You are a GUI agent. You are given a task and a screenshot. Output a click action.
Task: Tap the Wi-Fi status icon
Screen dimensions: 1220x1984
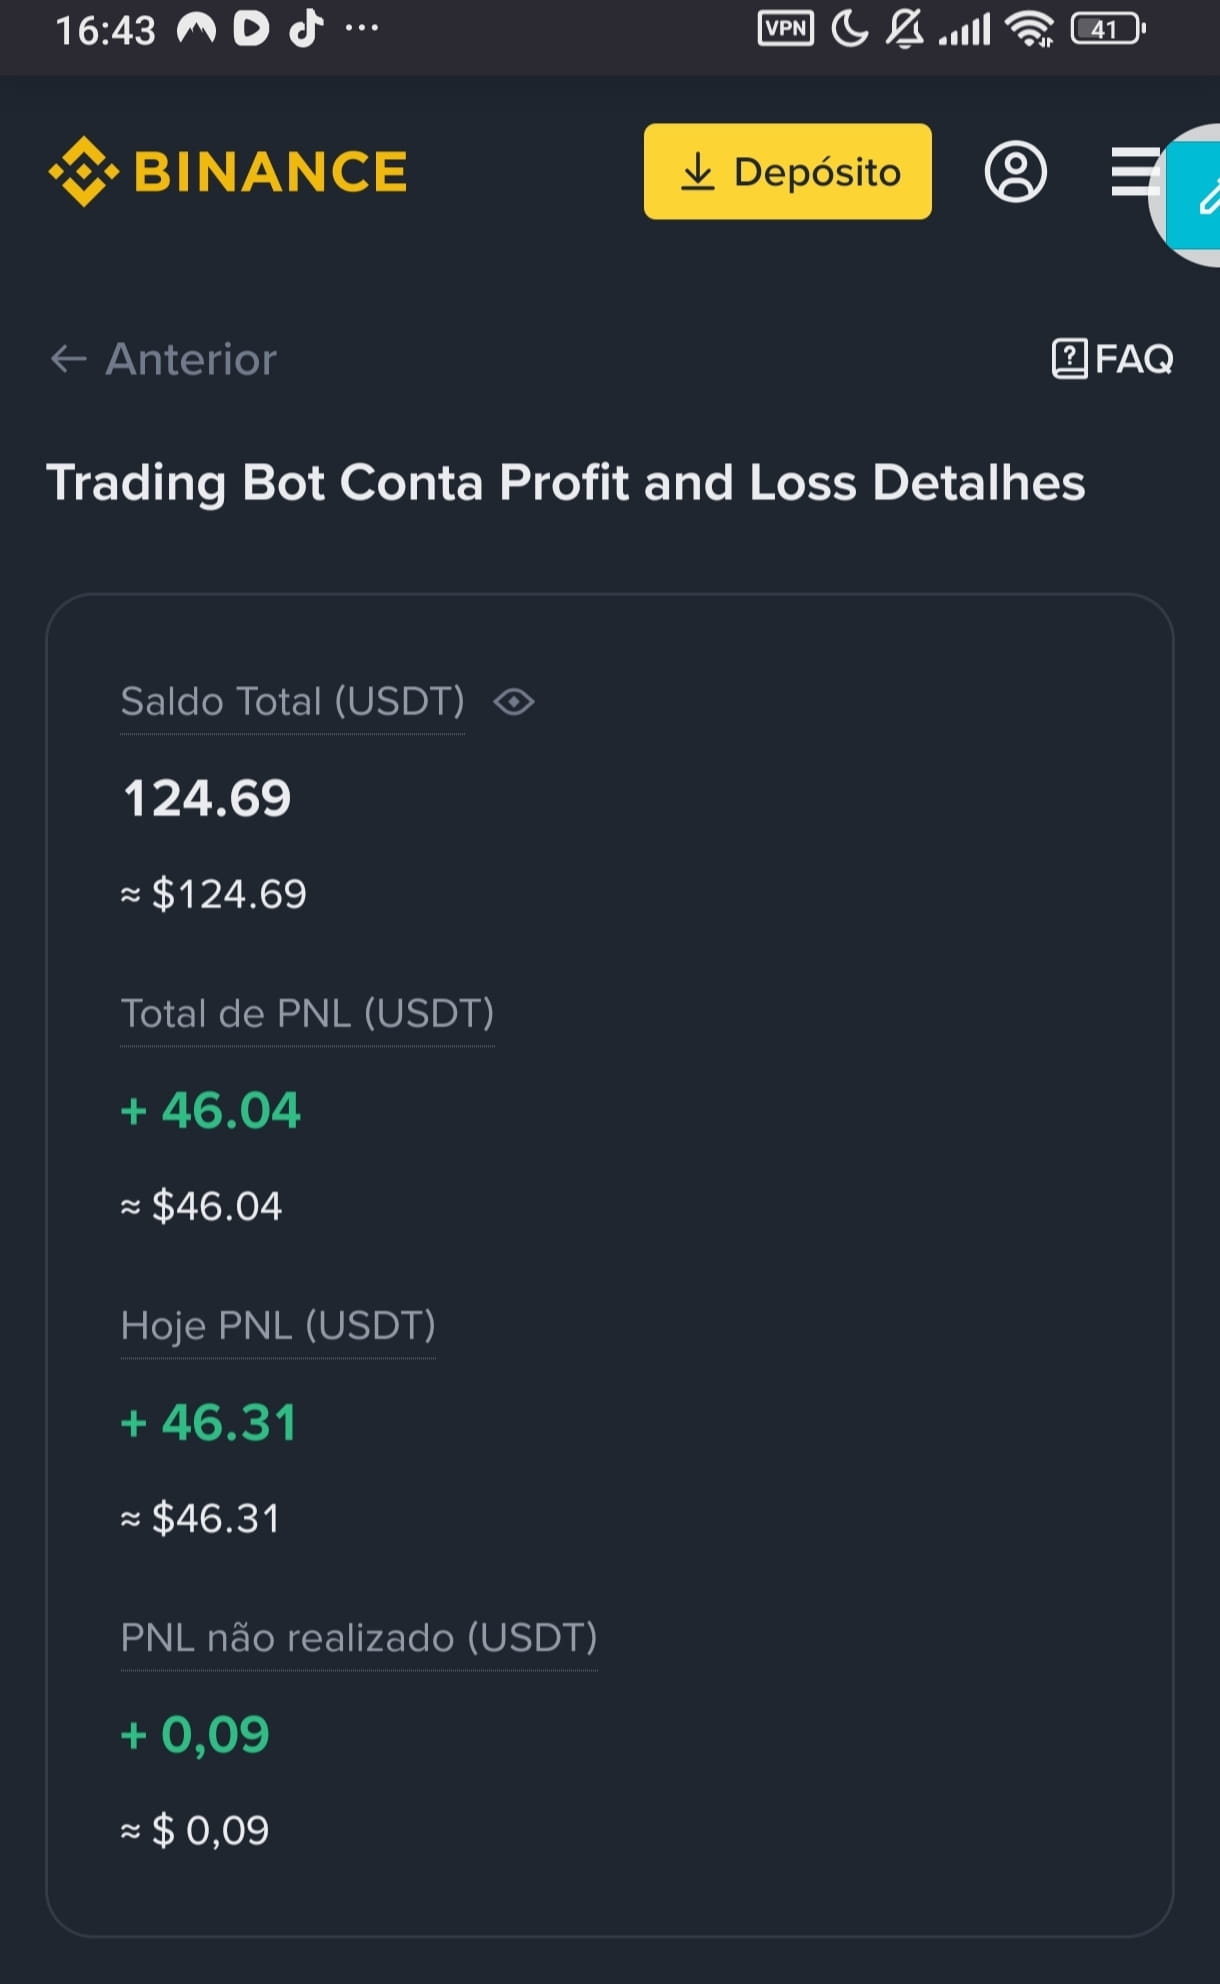1030,29
